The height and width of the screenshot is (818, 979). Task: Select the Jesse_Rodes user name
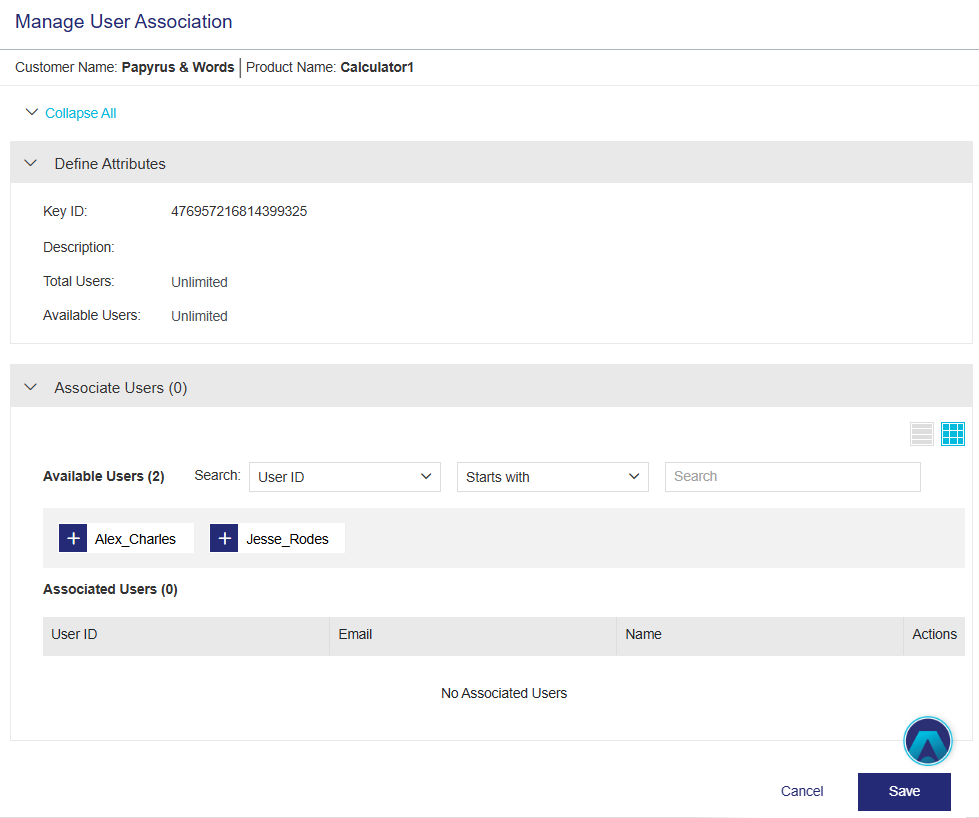pos(287,539)
